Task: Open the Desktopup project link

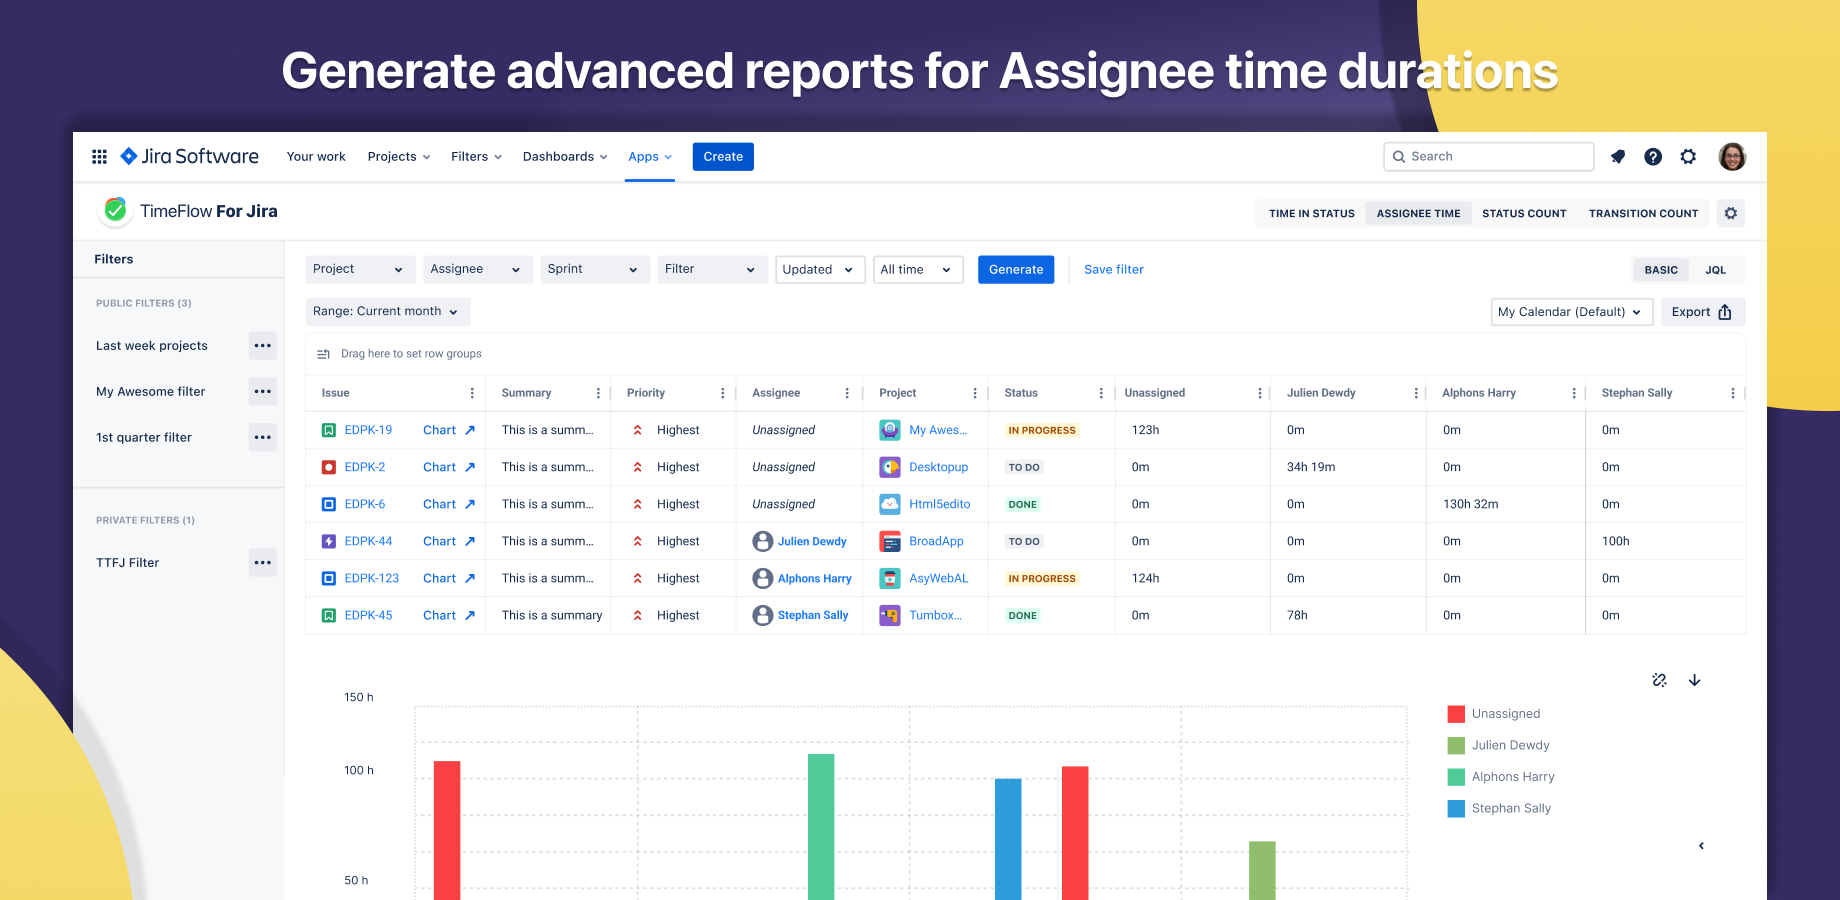Action: click(x=938, y=467)
